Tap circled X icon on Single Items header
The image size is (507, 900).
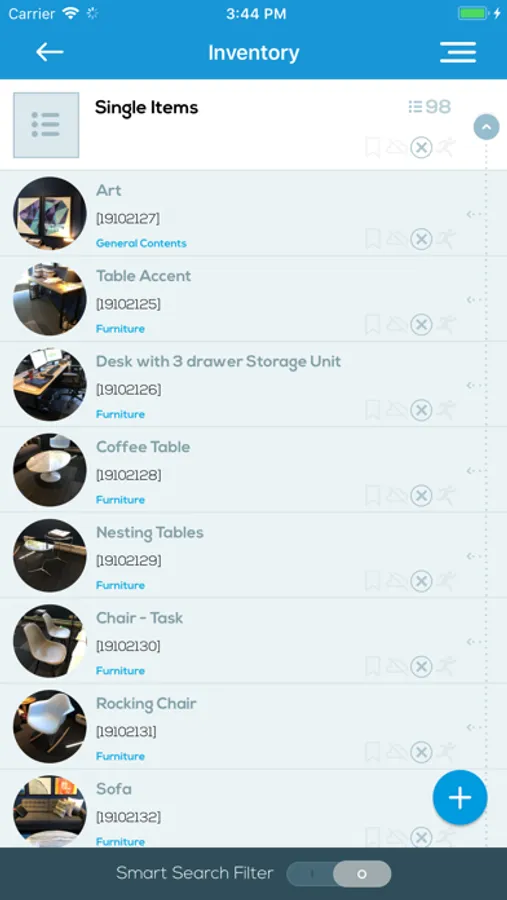421,148
